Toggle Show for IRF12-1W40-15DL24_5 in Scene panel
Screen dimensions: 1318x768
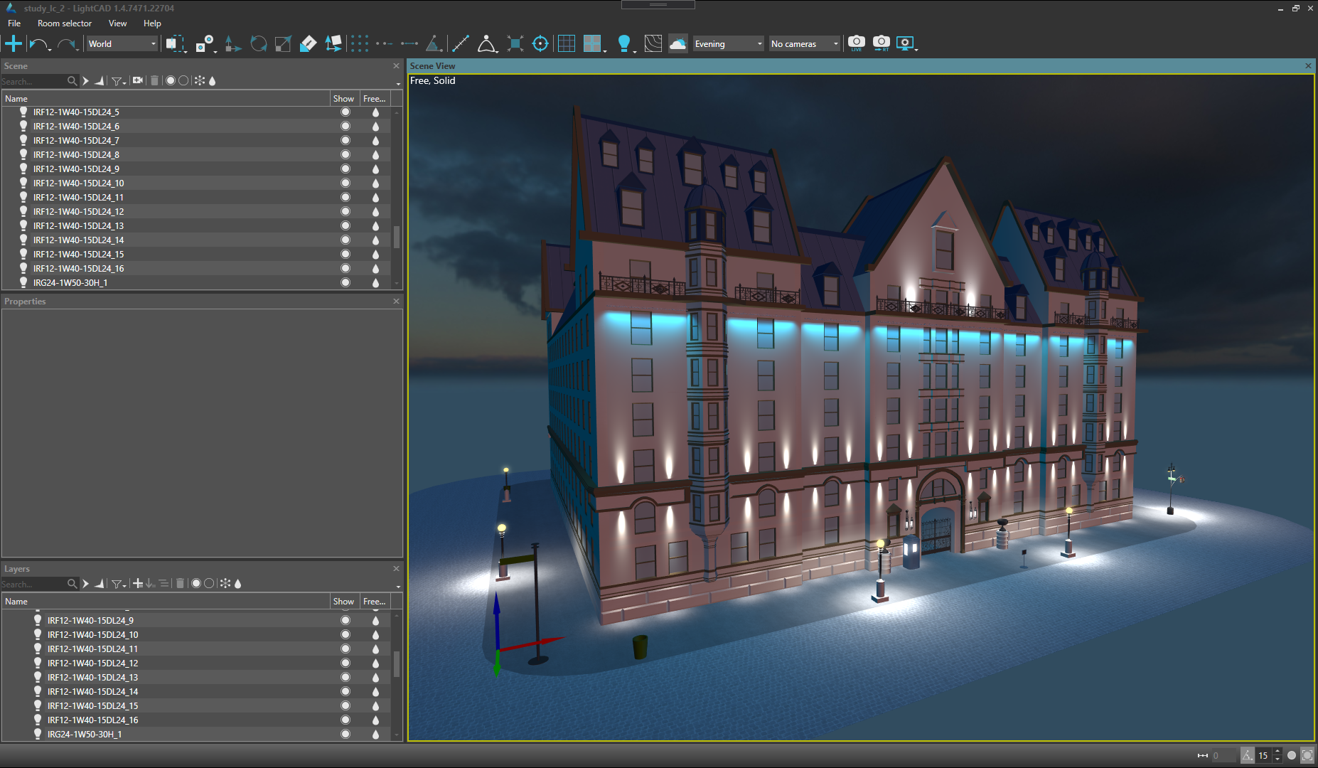[x=345, y=112]
